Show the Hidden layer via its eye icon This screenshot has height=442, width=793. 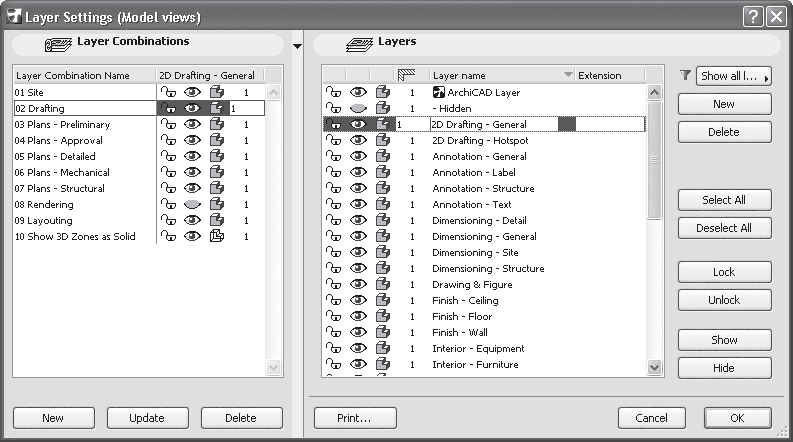(358, 108)
